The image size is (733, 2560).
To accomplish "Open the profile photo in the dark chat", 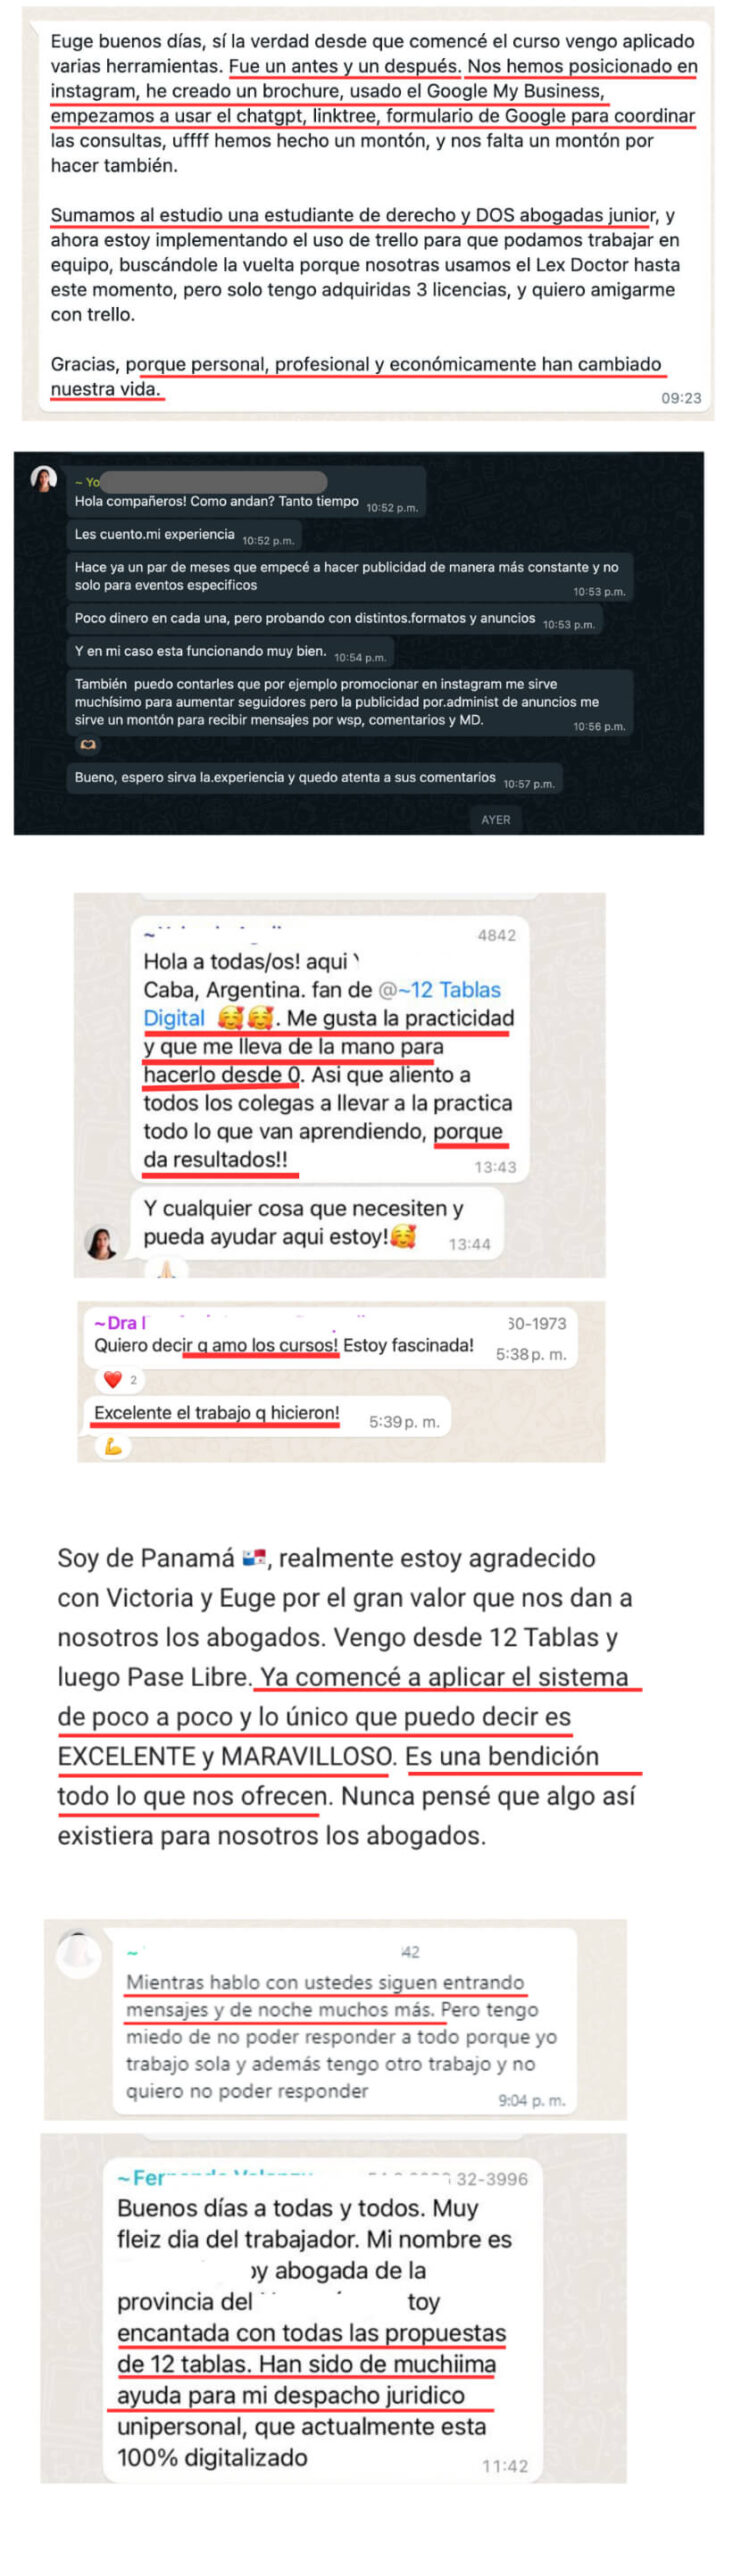I will click(x=44, y=479).
